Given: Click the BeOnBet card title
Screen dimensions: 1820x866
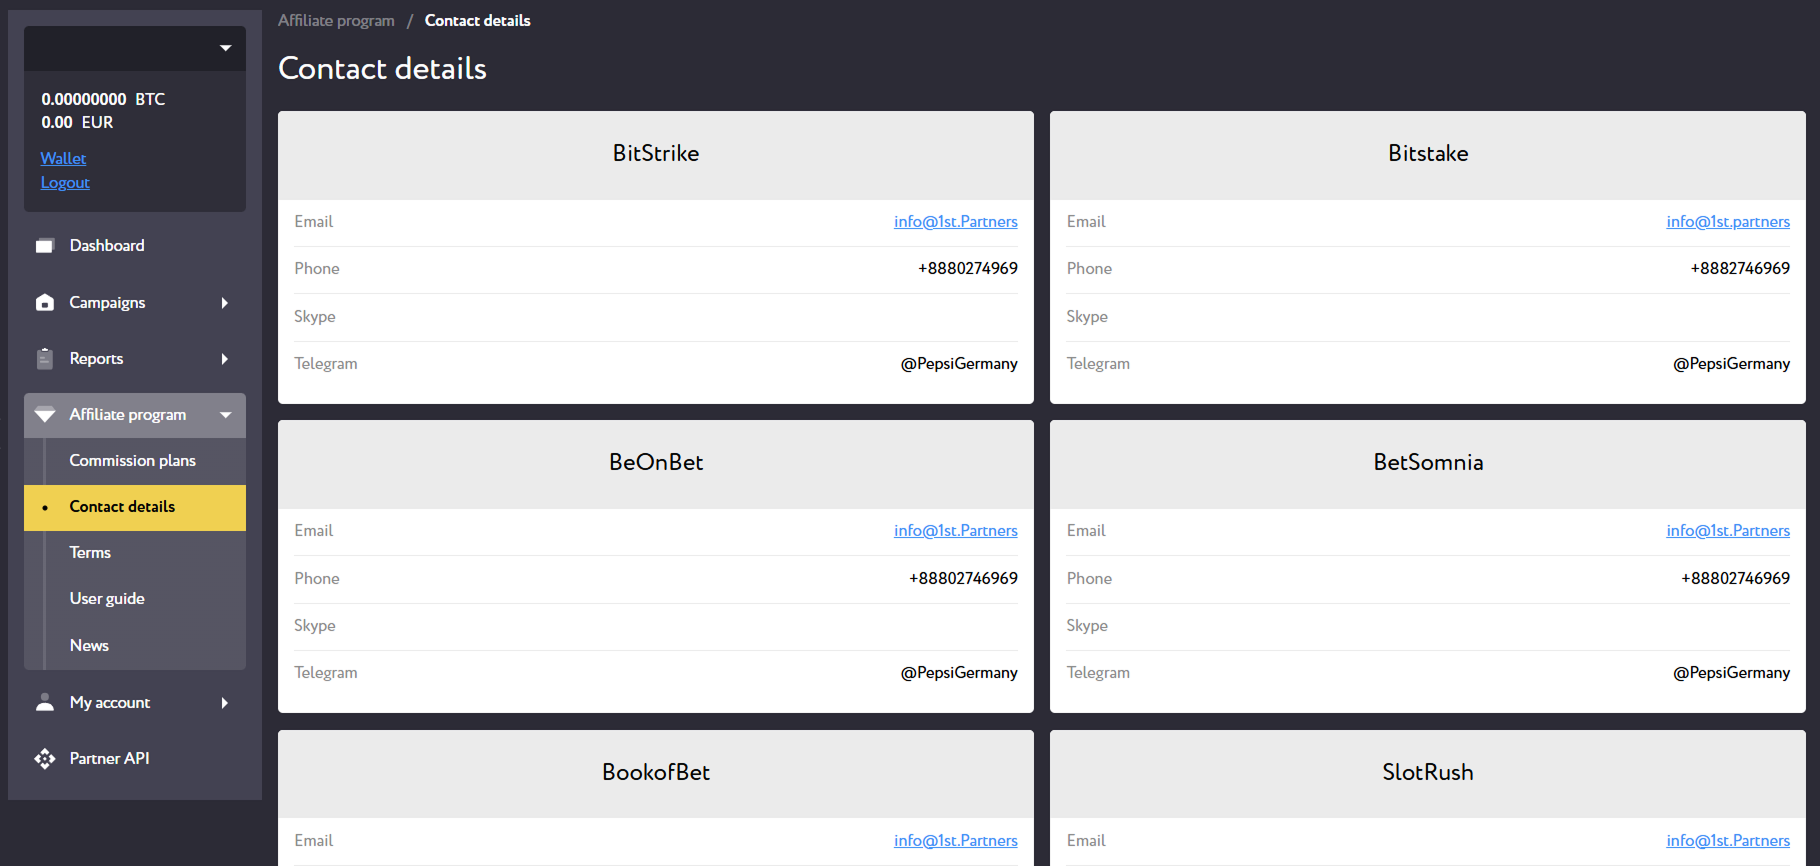Looking at the screenshot, I should pyautogui.click(x=656, y=463).
